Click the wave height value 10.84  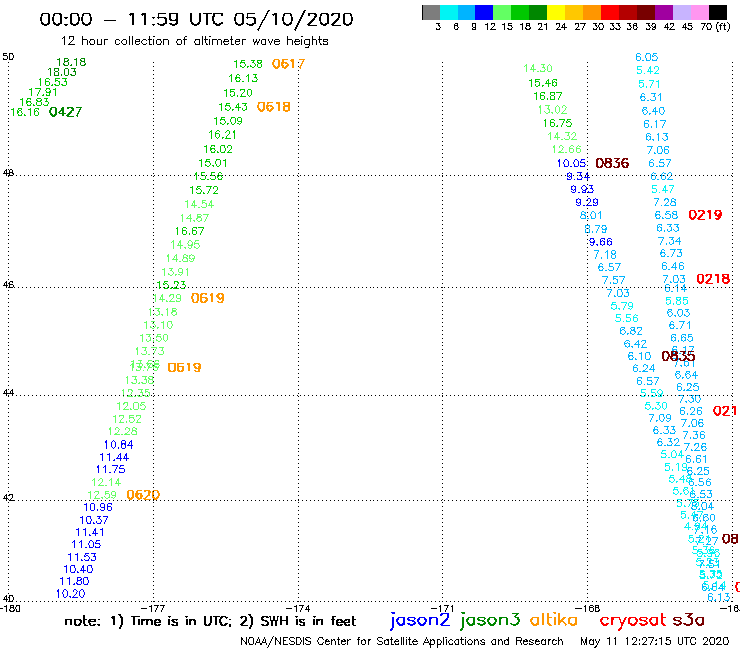point(118,445)
